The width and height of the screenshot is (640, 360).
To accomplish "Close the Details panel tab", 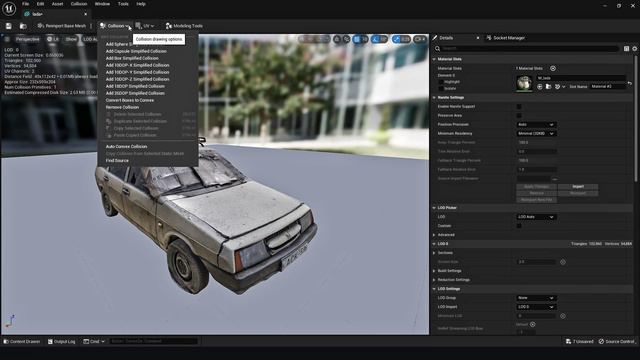I will (x=478, y=38).
